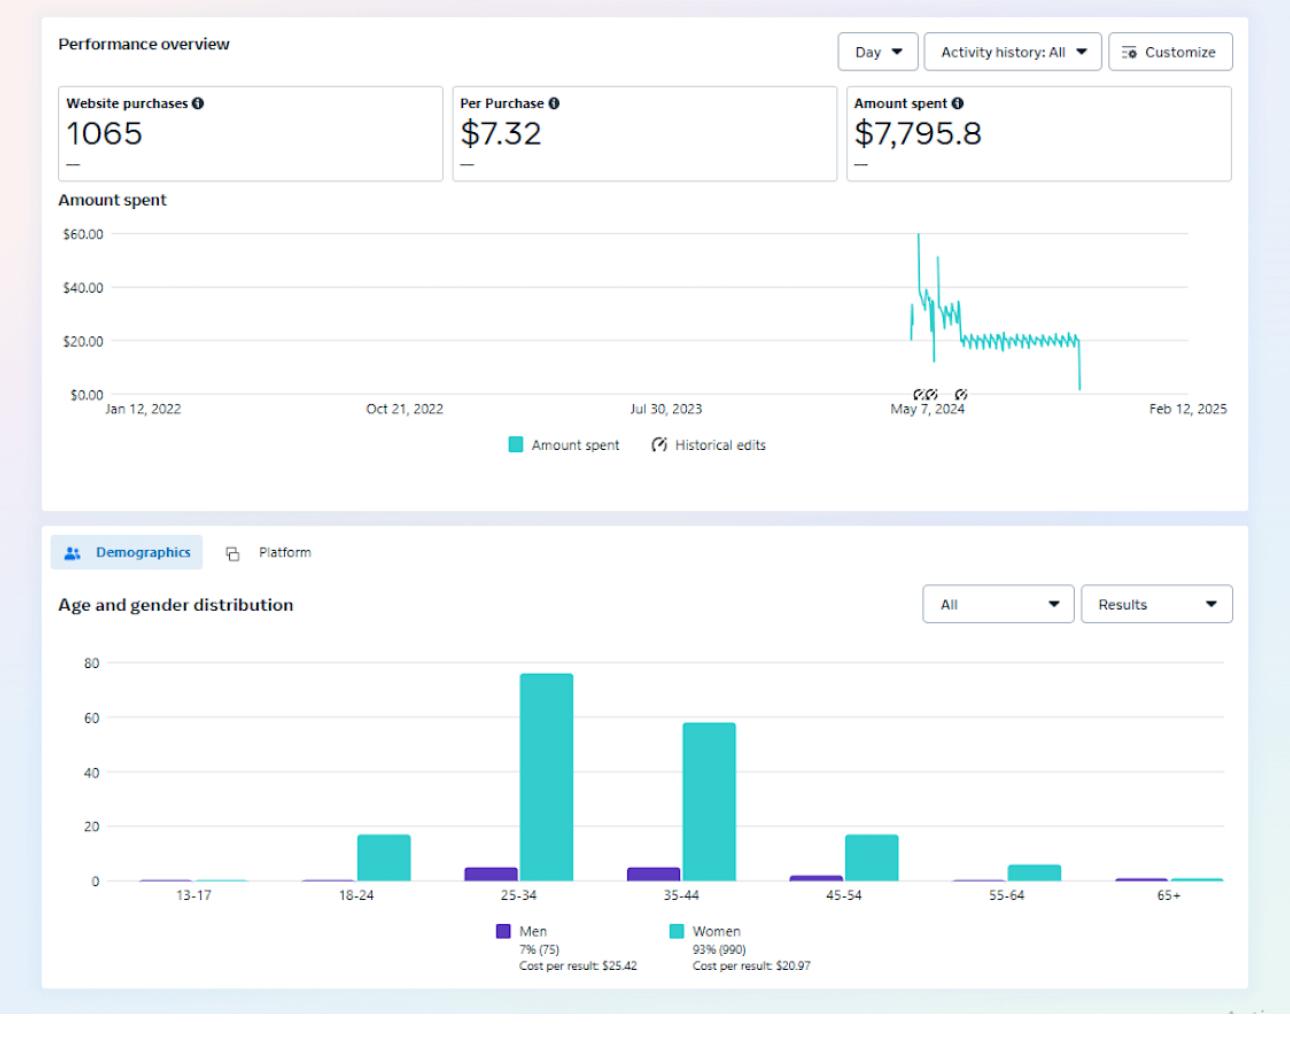Select the Women bar for ages 35-44
Viewport: 1290px width, 1063px height.
pos(709,802)
